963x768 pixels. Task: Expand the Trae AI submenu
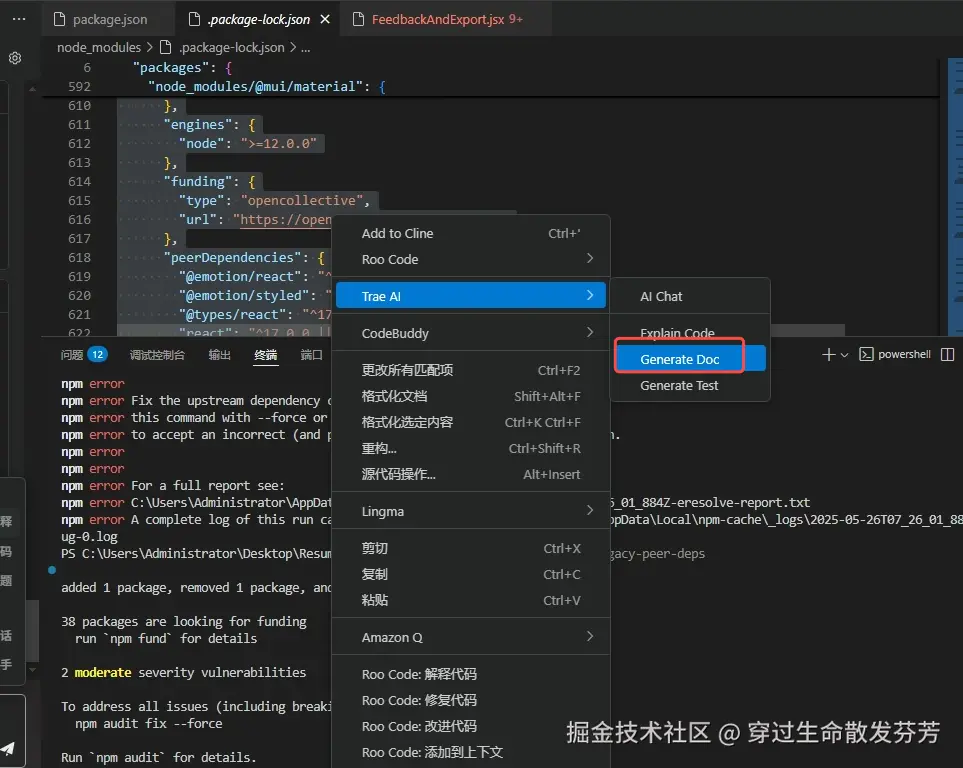point(470,296)
